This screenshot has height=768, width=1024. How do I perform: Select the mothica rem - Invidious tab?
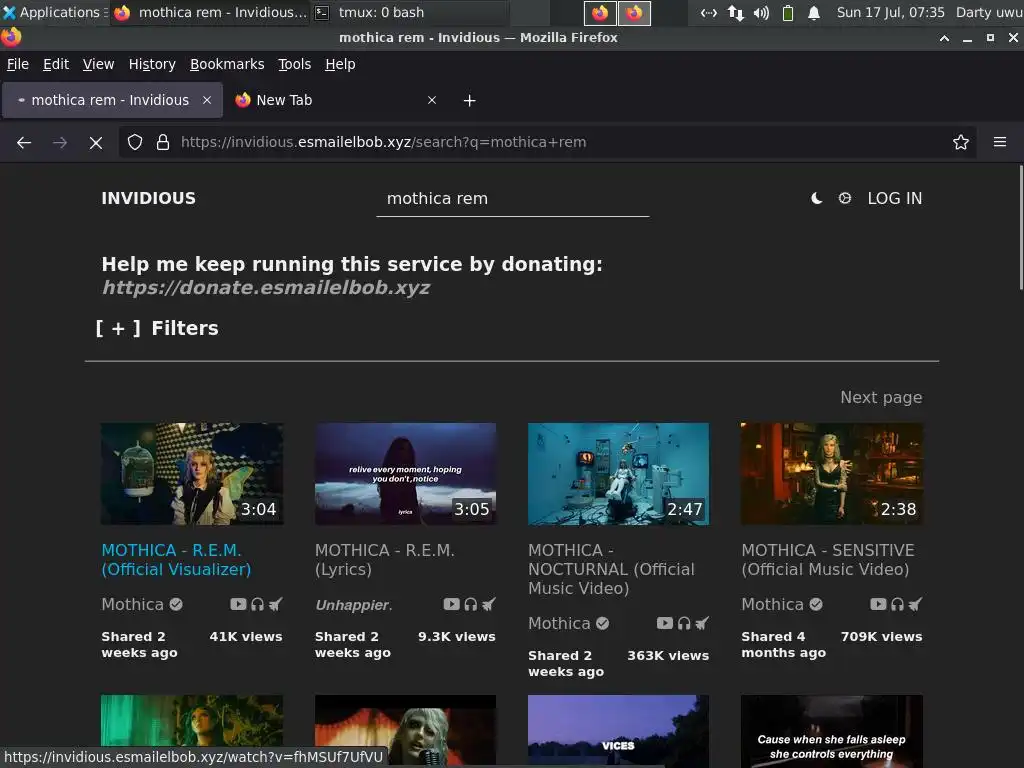tap(112, 100)
